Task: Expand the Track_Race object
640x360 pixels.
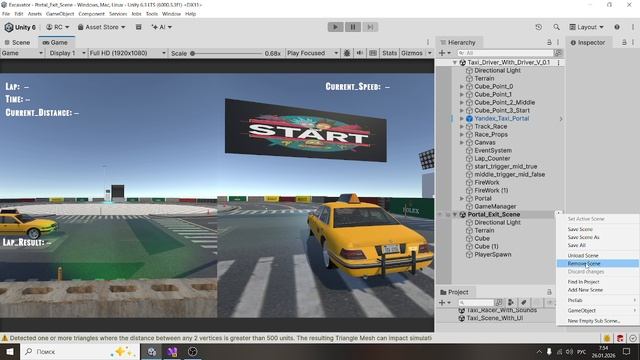Action: coord(462,127)
